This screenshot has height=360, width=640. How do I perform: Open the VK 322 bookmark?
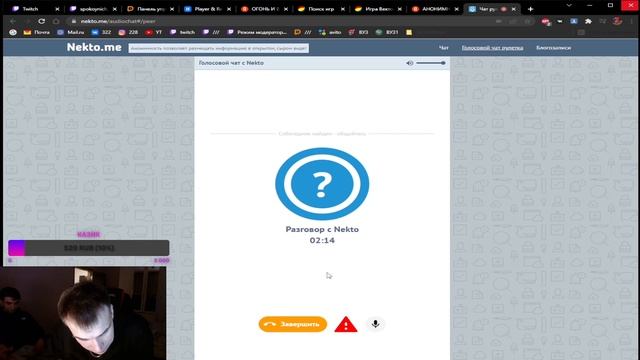pos(101,32)
